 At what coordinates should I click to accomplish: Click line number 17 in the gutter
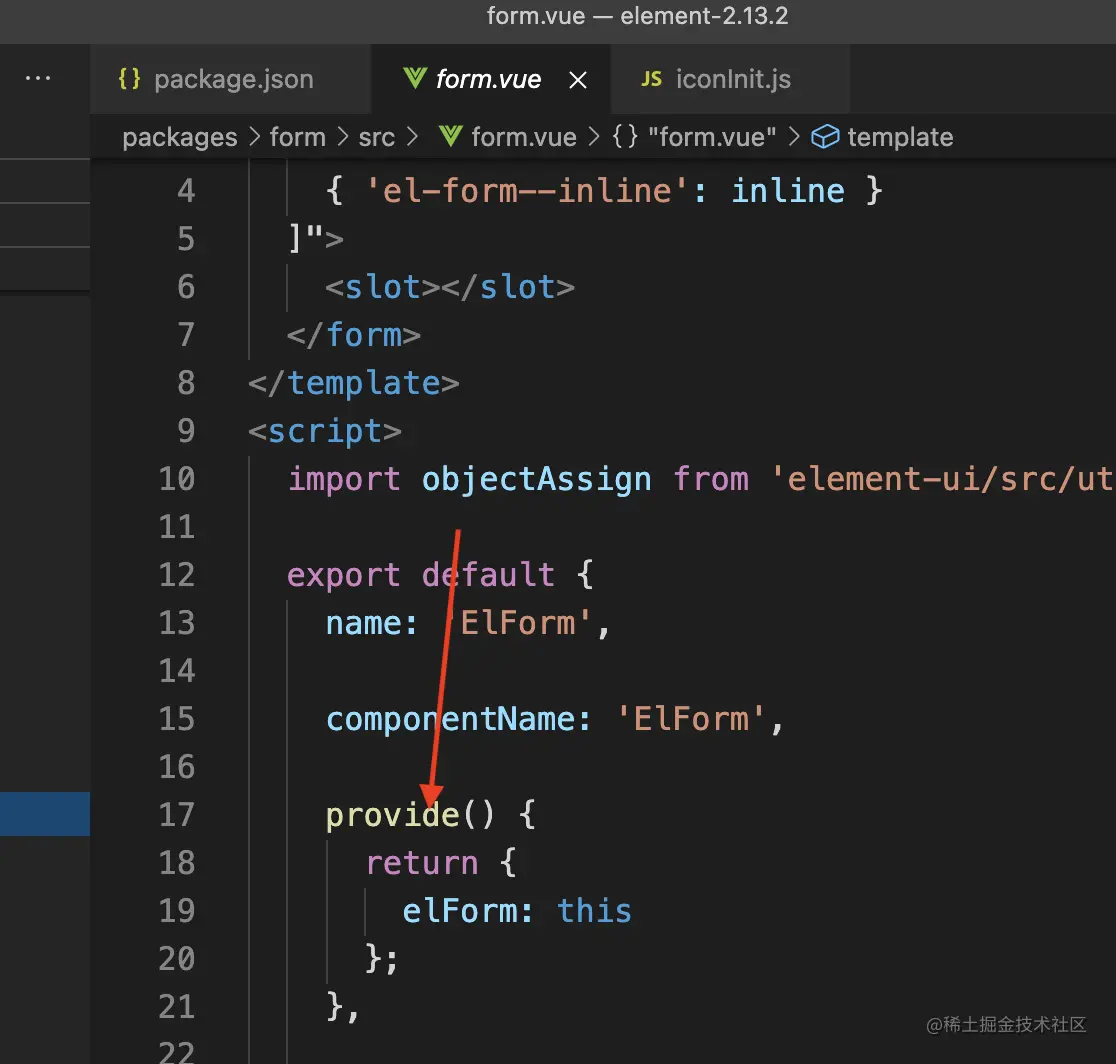[177, 814]
